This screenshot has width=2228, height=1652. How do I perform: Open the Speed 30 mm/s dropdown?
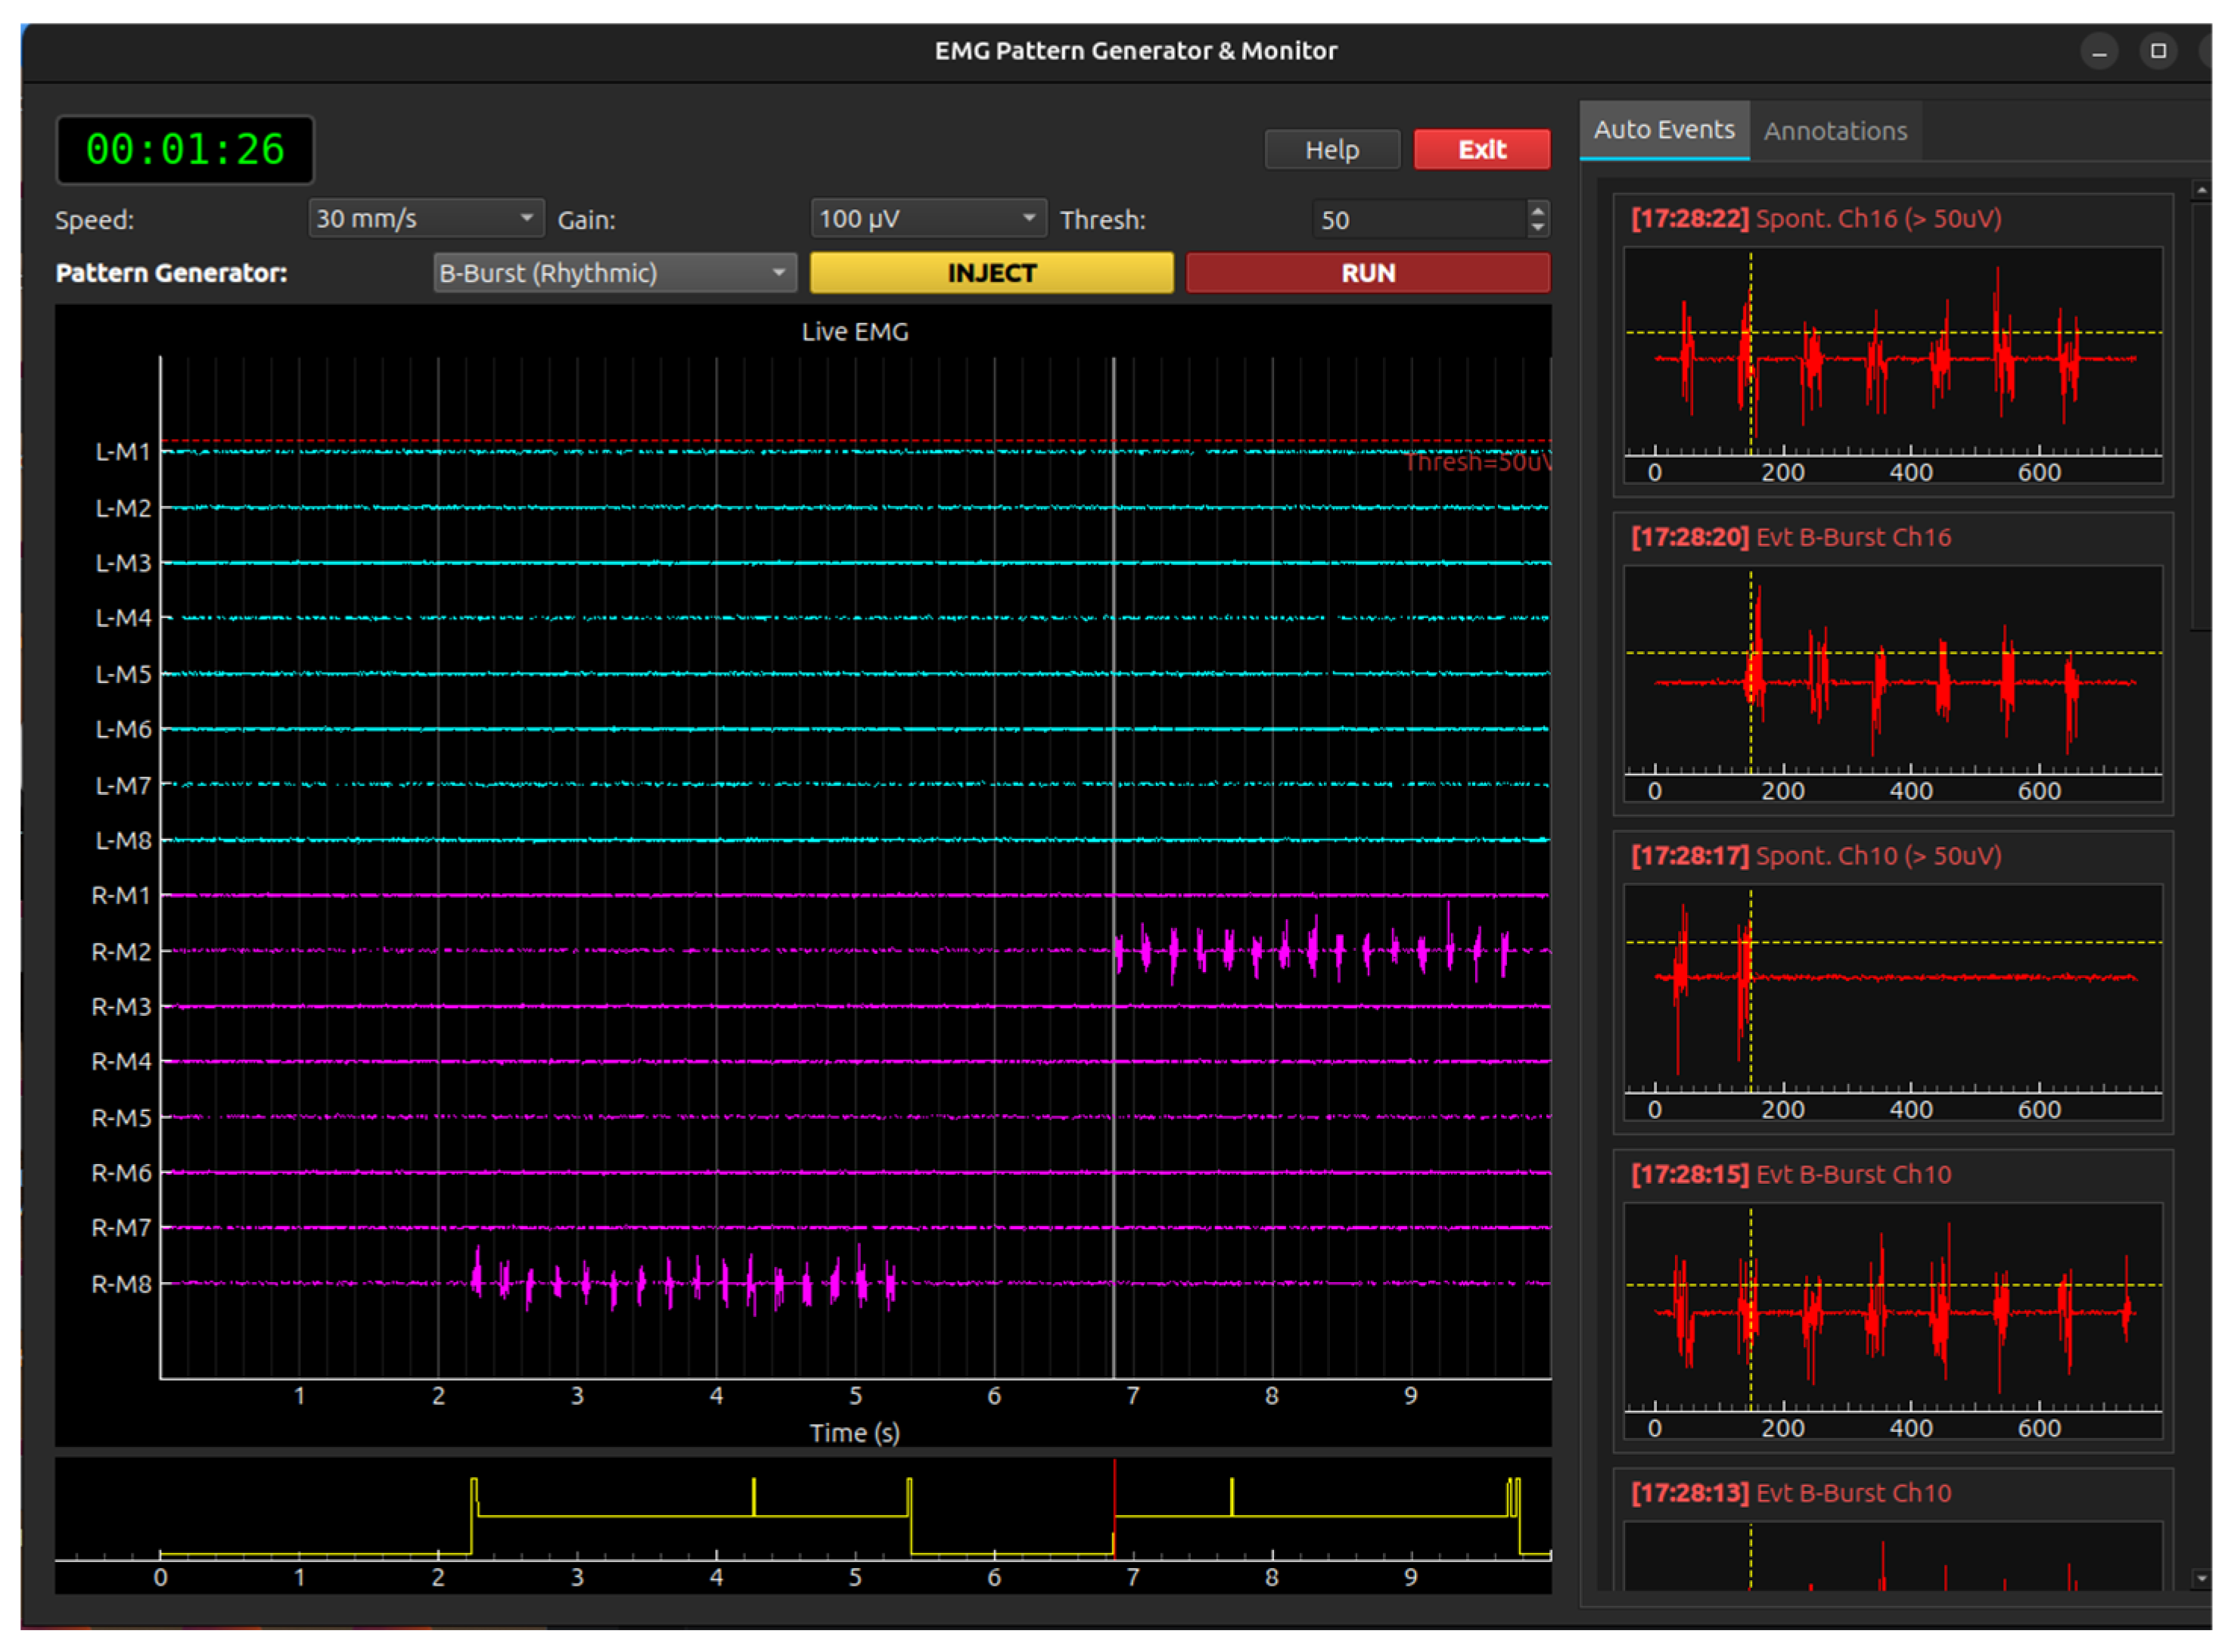pos(426,218)
